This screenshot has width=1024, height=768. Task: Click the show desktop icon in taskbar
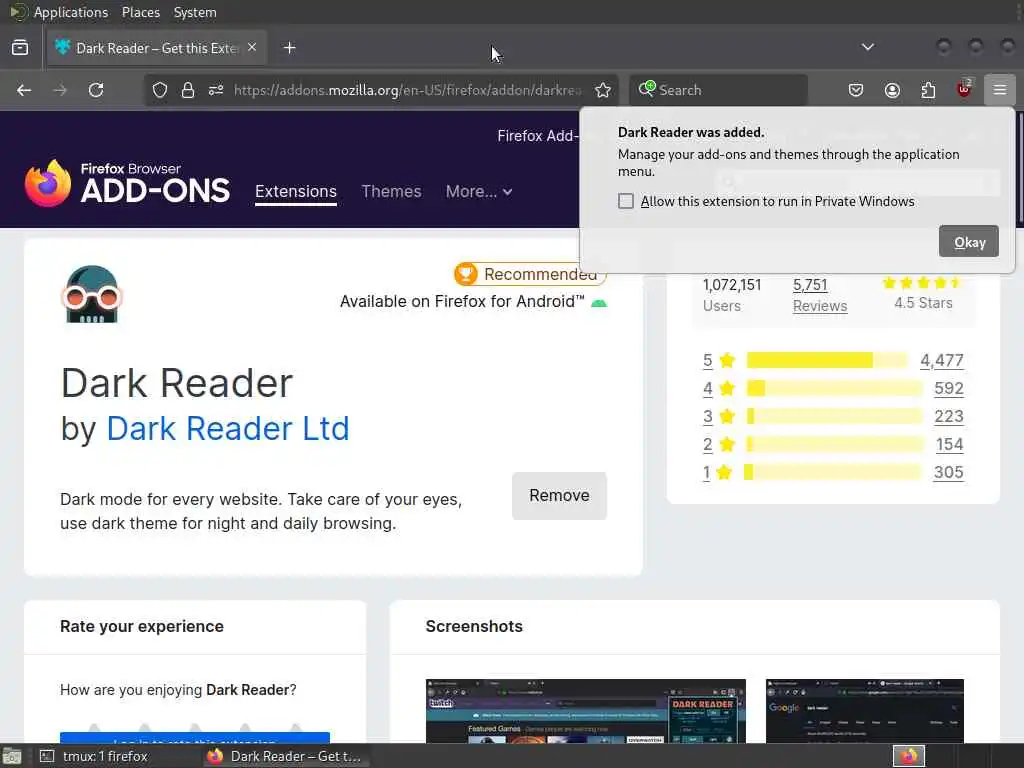tap(12, 757)
